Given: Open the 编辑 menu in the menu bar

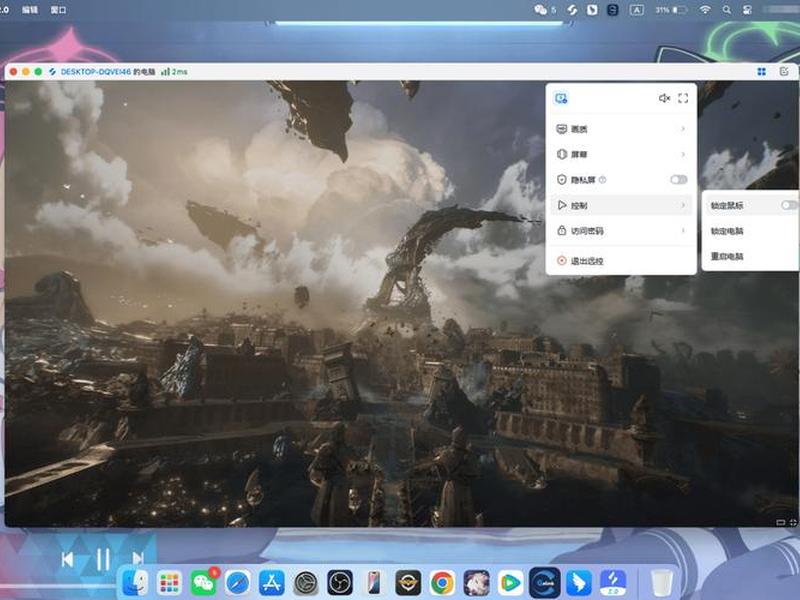Looking at the screenshot, I should pyautogui.click(x=30, y=10).
